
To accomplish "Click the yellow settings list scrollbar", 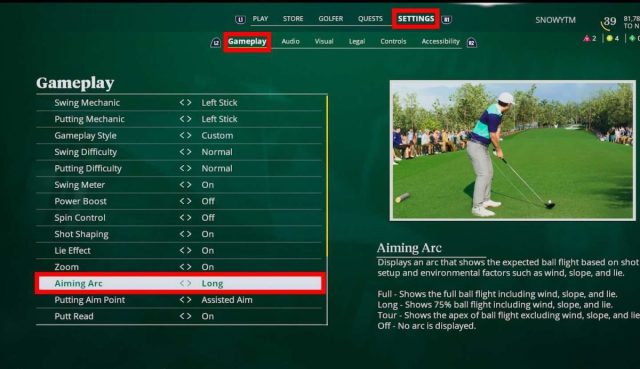I will tap(327, 176).
